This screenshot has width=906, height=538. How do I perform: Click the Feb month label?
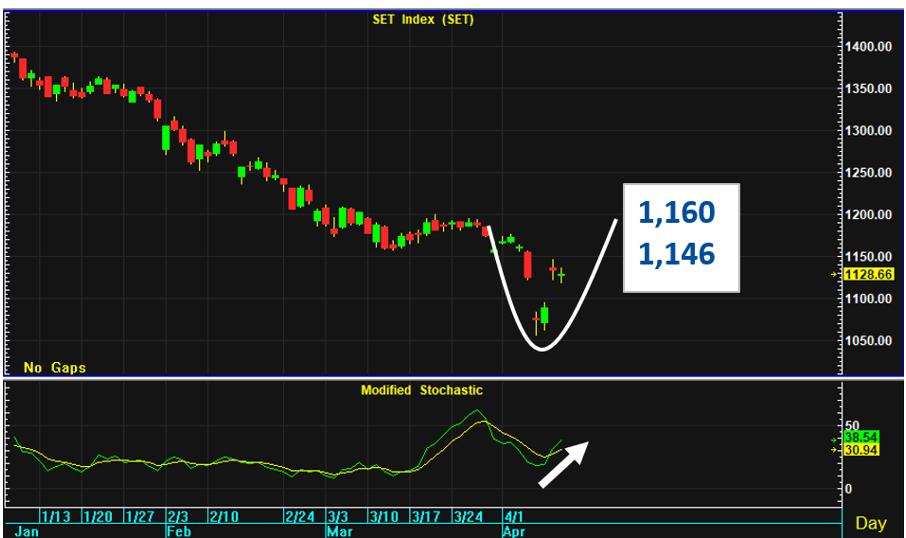(179, 532)
